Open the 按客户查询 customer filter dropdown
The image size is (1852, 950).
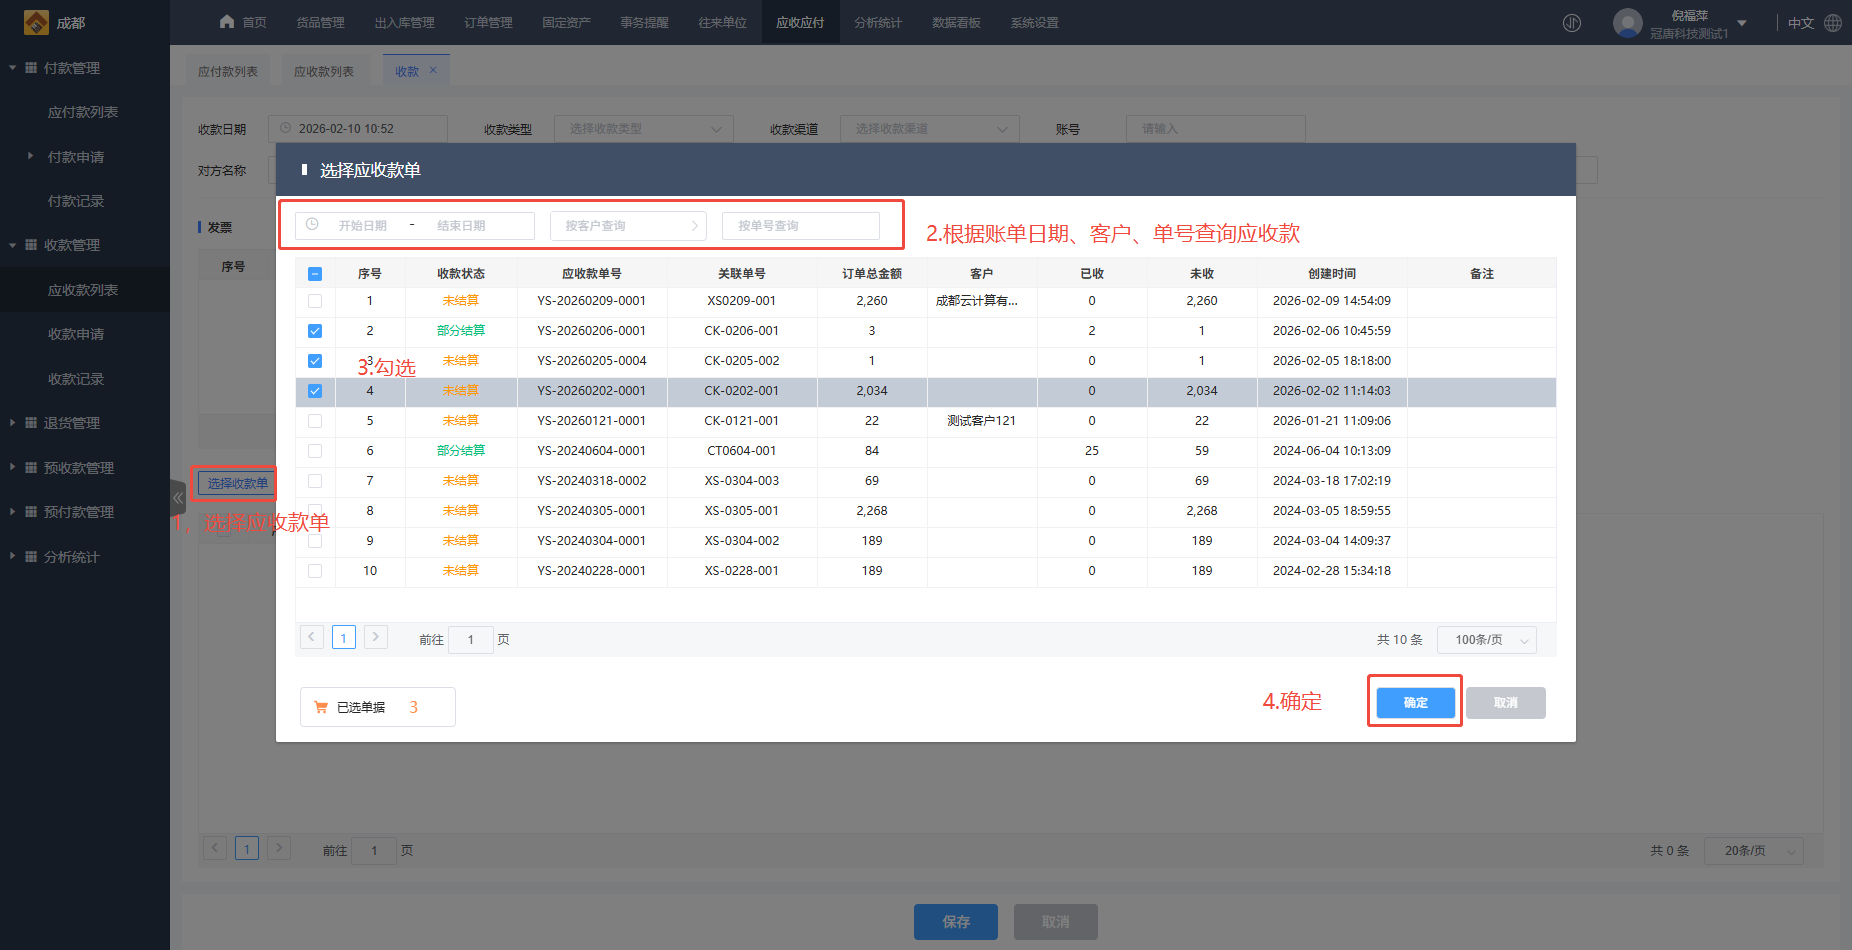pos(628,226)
